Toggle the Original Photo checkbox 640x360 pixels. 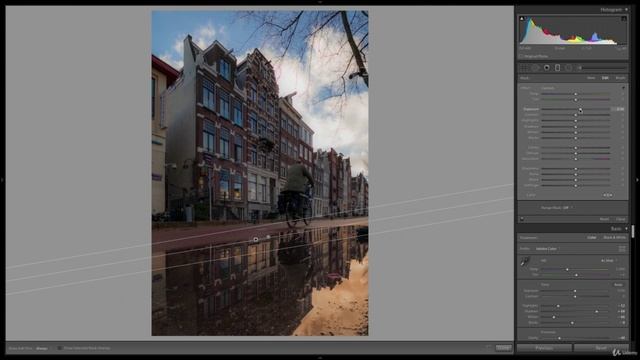click(x=521, y=56)
